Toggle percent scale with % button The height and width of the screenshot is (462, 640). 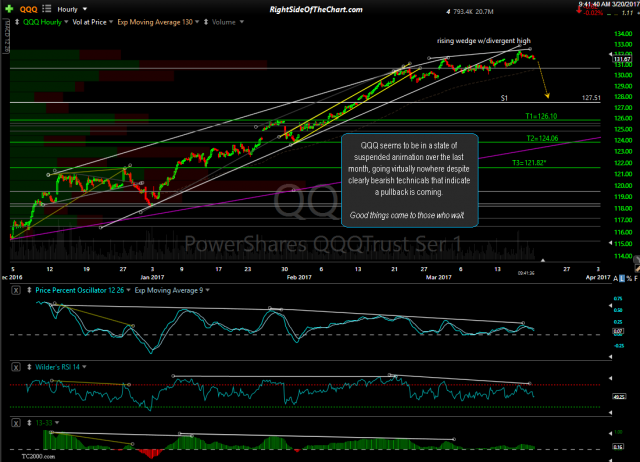coord(629,278)
